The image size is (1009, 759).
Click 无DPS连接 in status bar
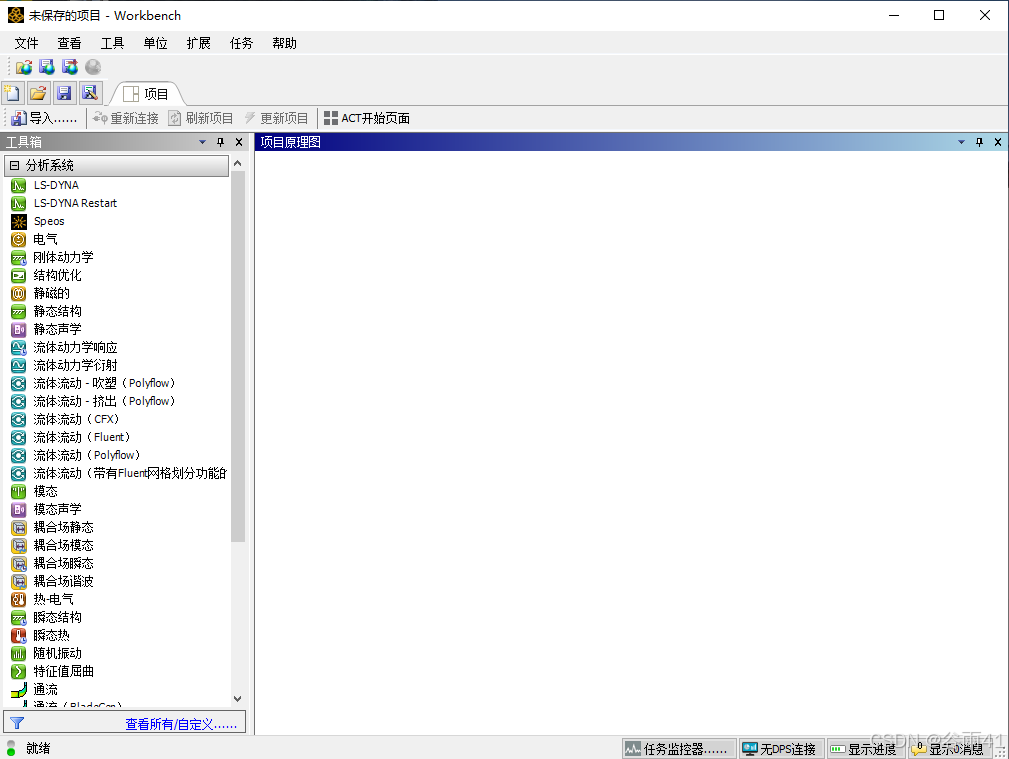(x=781, y=749)
